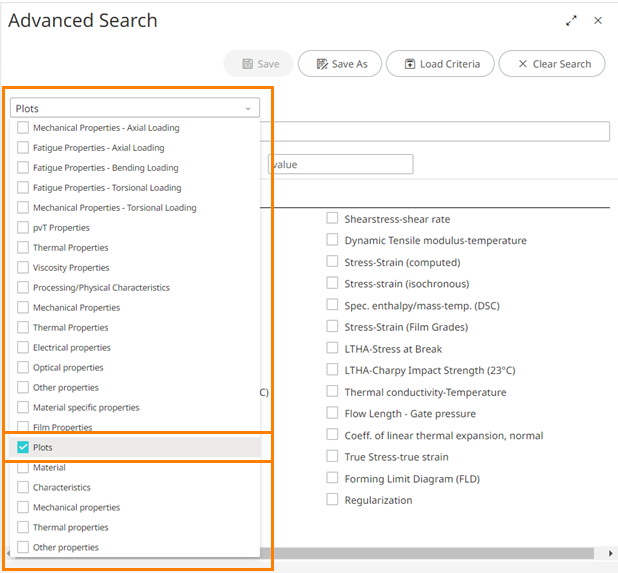Select Characteristics in the lower list
618x573 pixels.
tap(23, 488)
